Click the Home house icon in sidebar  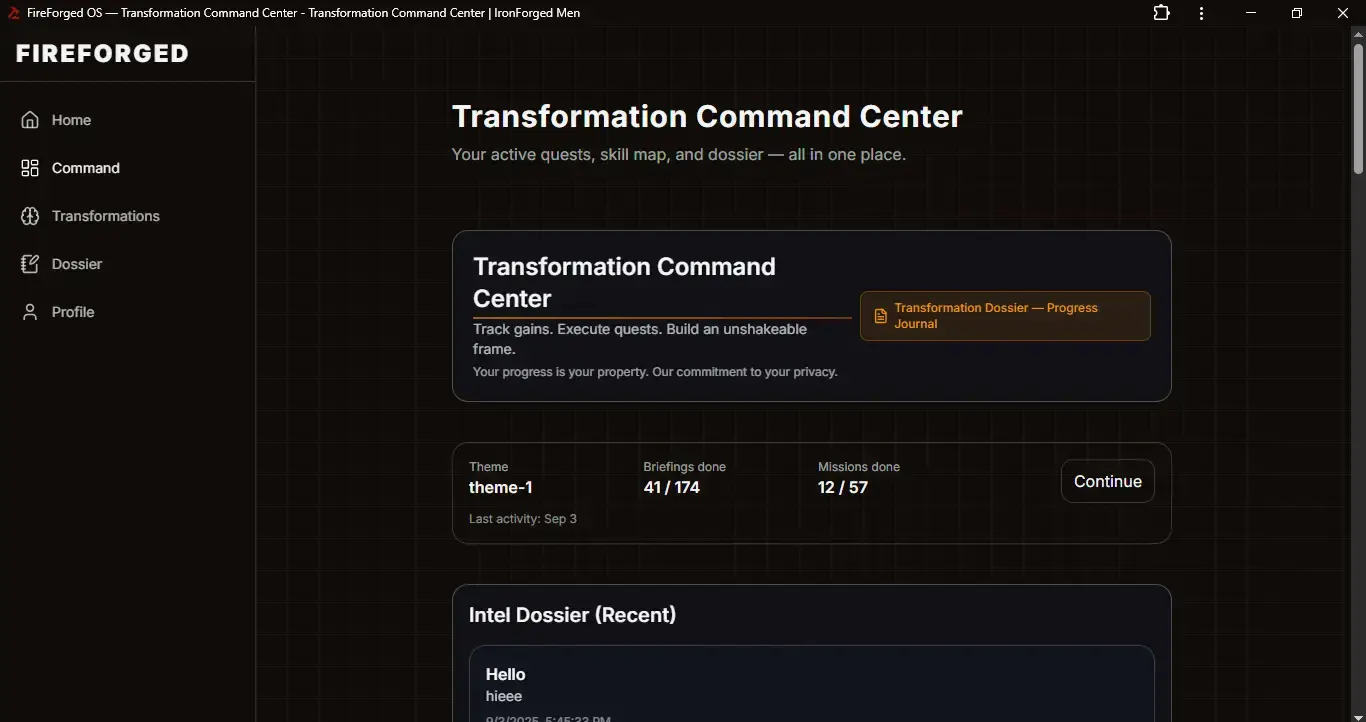[30, 120]
